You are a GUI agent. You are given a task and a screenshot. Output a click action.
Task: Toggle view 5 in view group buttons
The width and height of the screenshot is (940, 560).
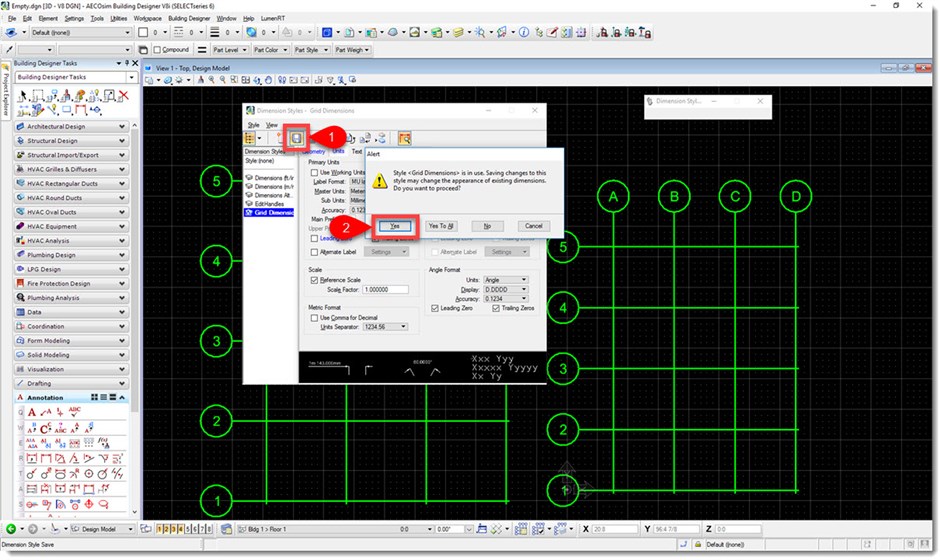click(188, 529)
